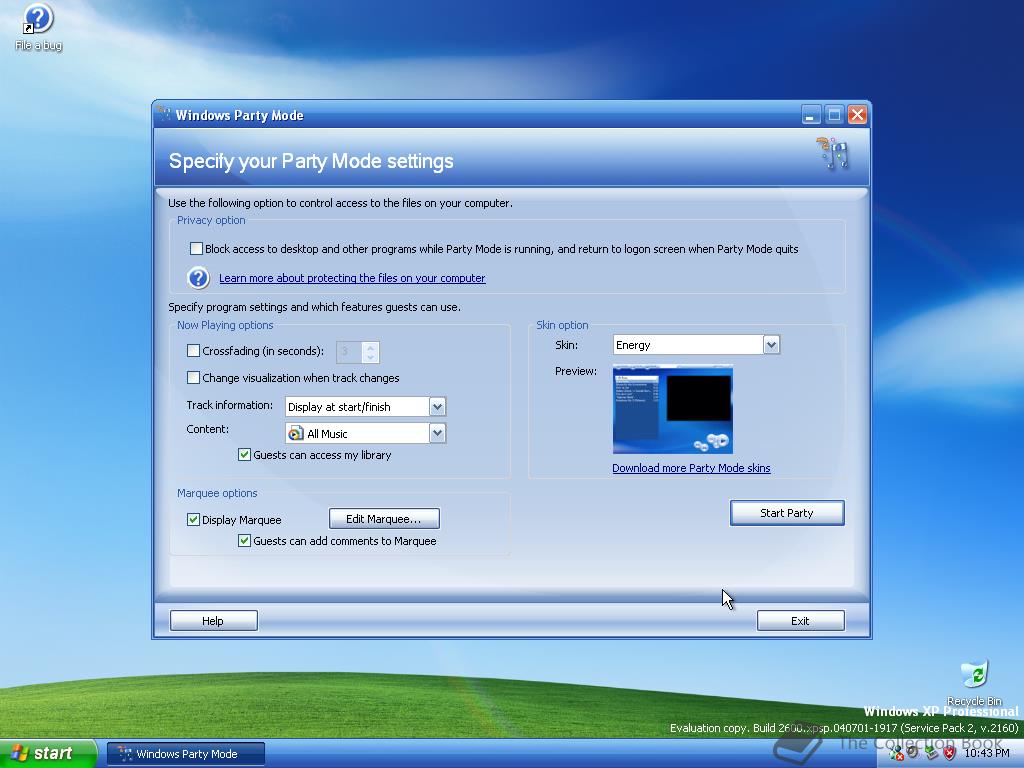This screenshot has height=768, width=1024.
Task: Enable the Crossfading checkbox
Action: click(193, 351)
